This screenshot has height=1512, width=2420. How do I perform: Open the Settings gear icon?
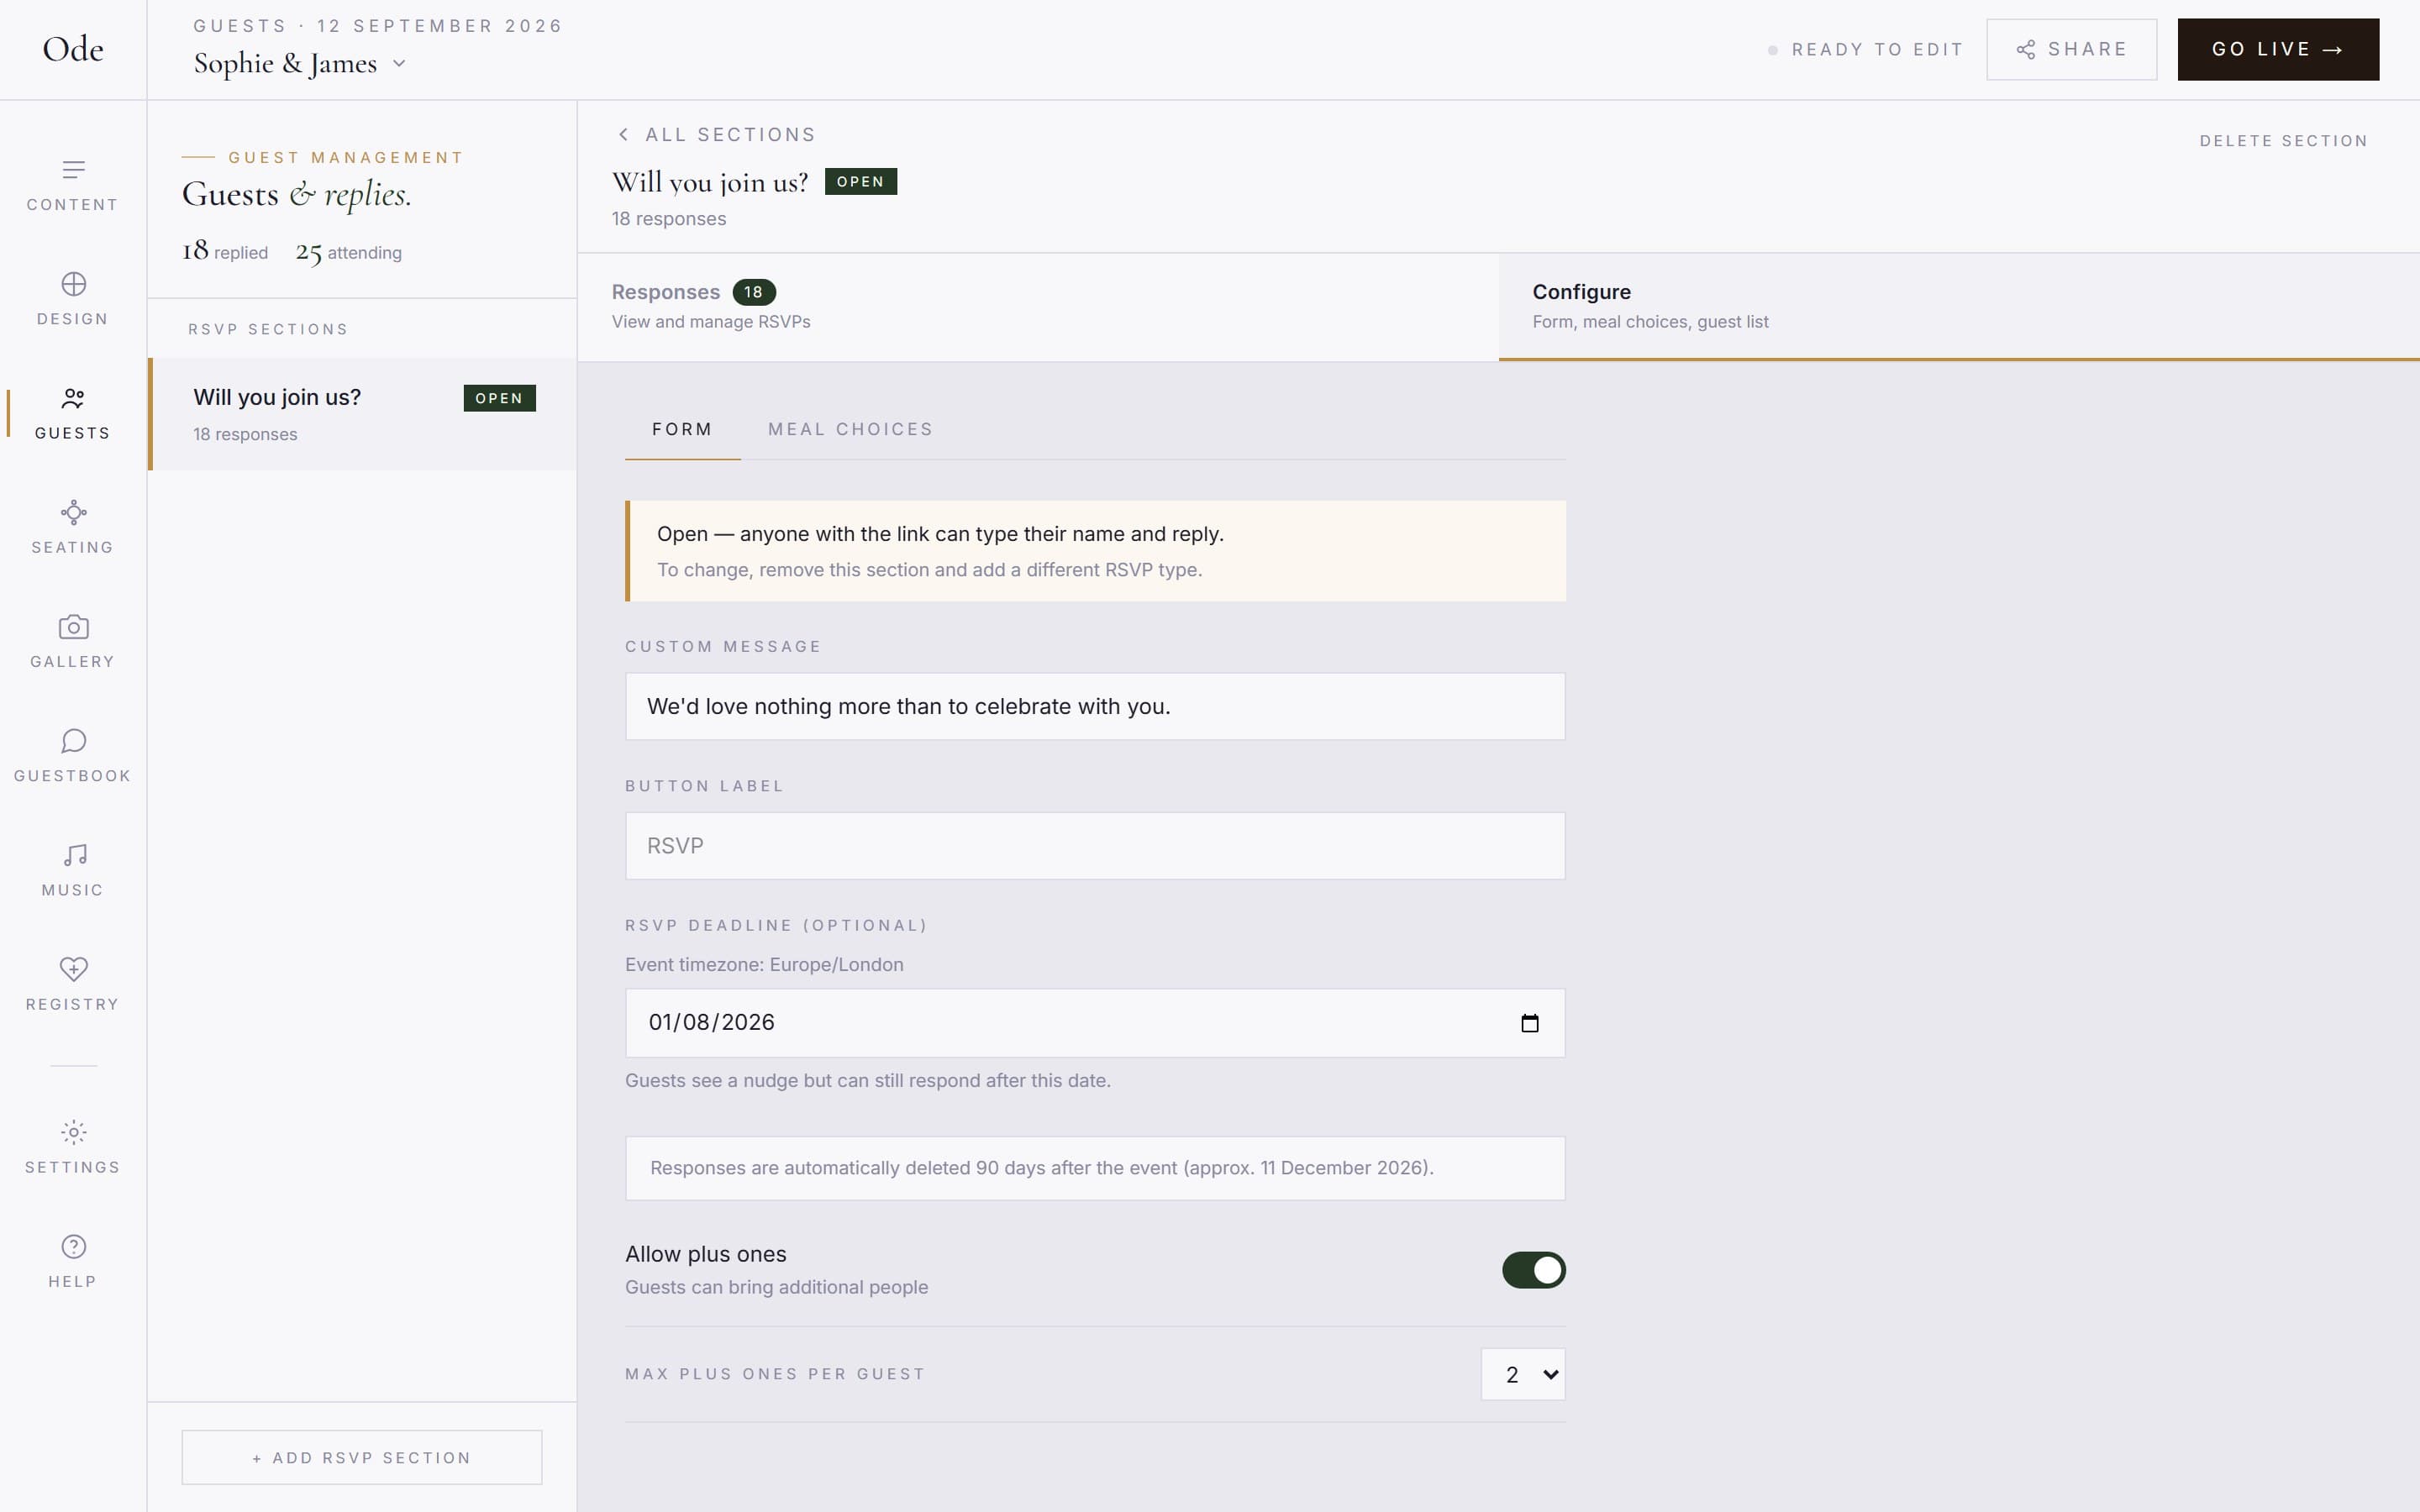pyautogui.click(x=73, y=1132)
